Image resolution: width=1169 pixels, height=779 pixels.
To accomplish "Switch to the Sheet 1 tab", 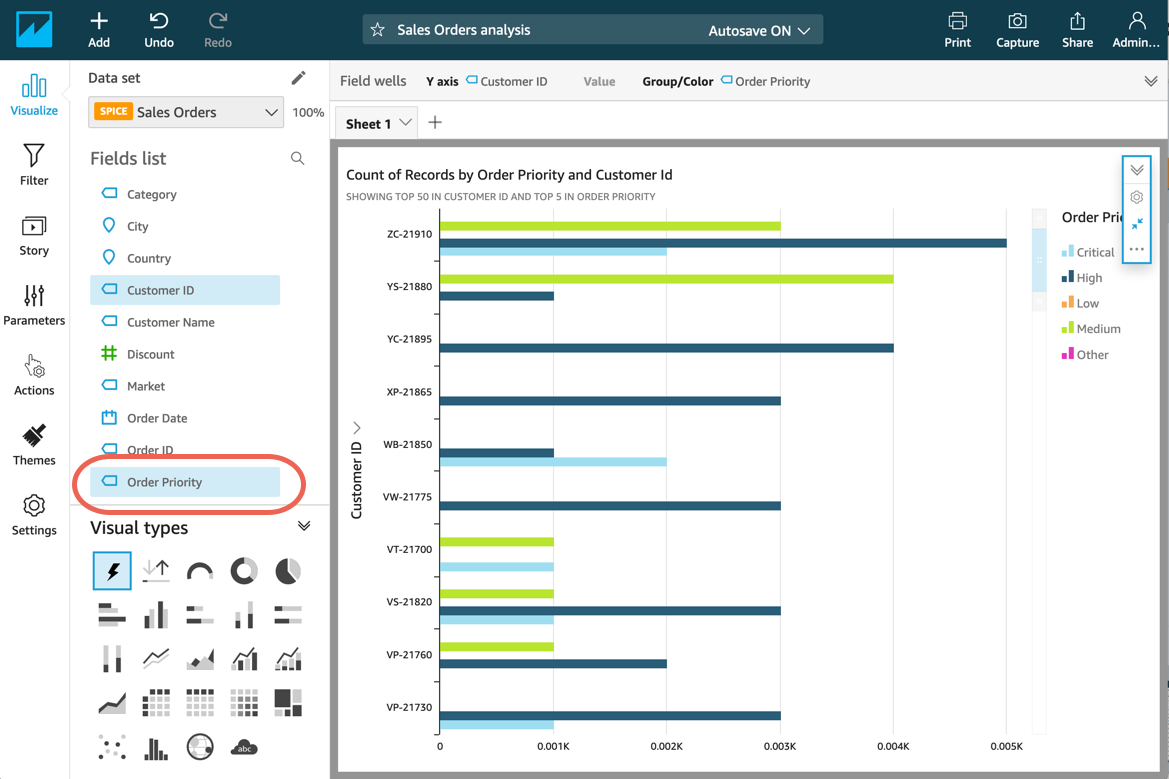I will pos(368,123).
